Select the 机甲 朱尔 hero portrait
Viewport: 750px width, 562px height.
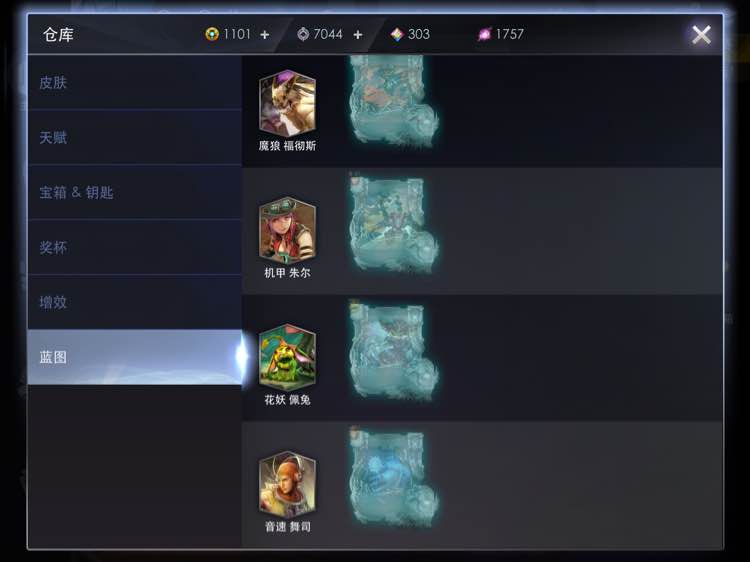pos(287,230)
